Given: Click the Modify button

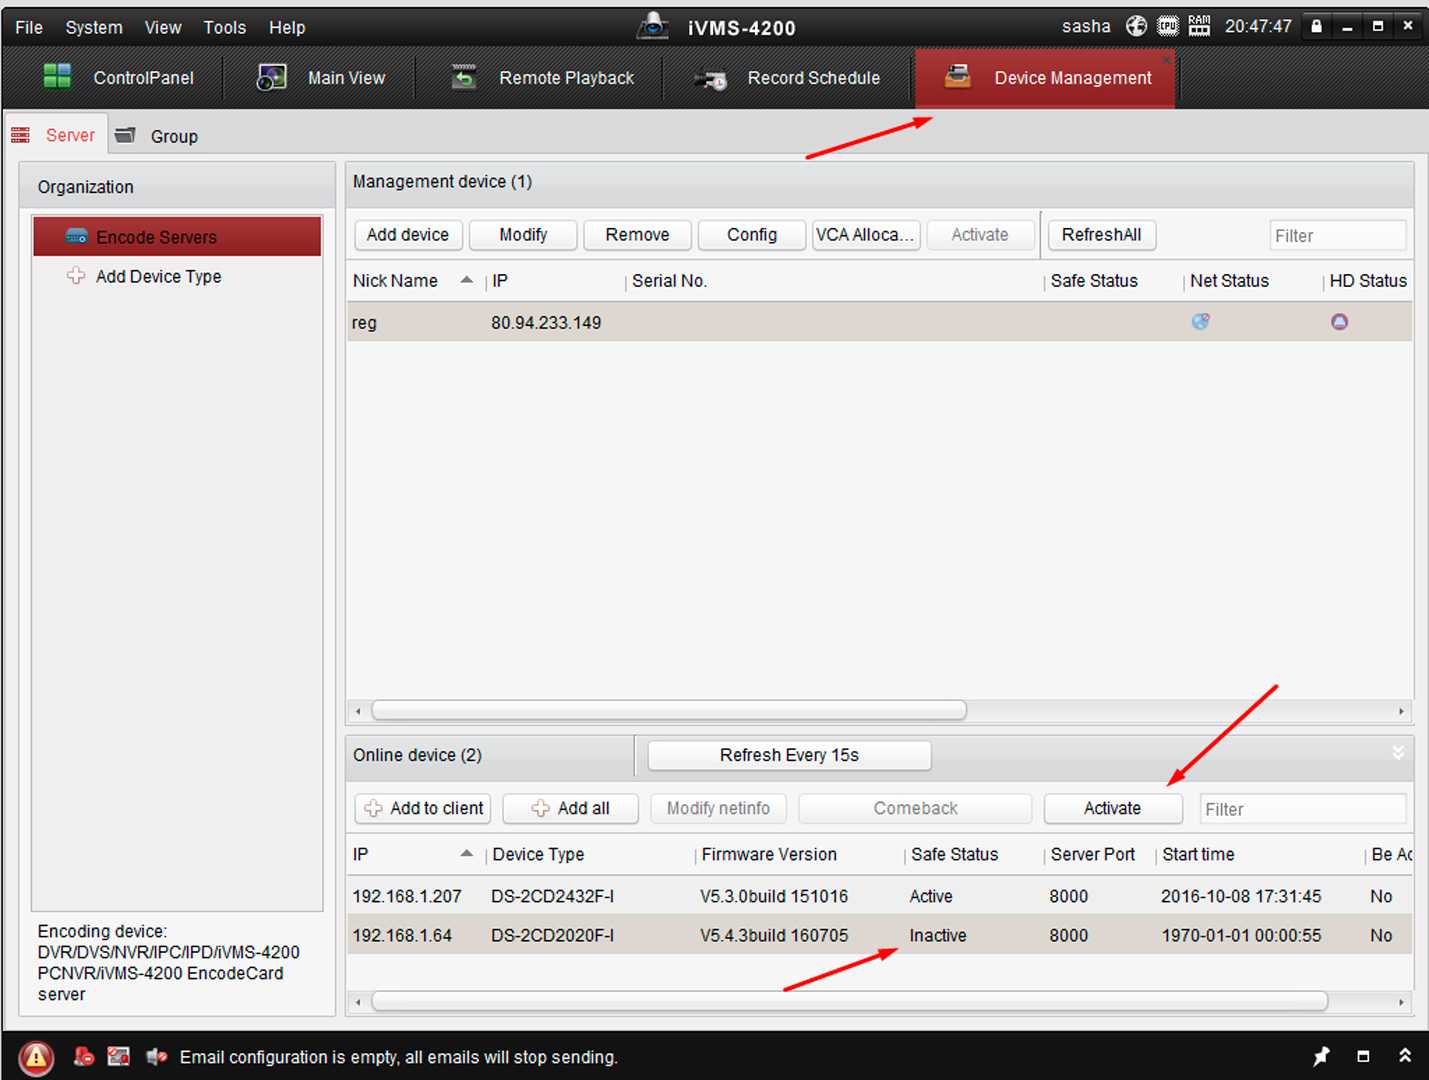Looking at the screenshot, I should 523,235.
